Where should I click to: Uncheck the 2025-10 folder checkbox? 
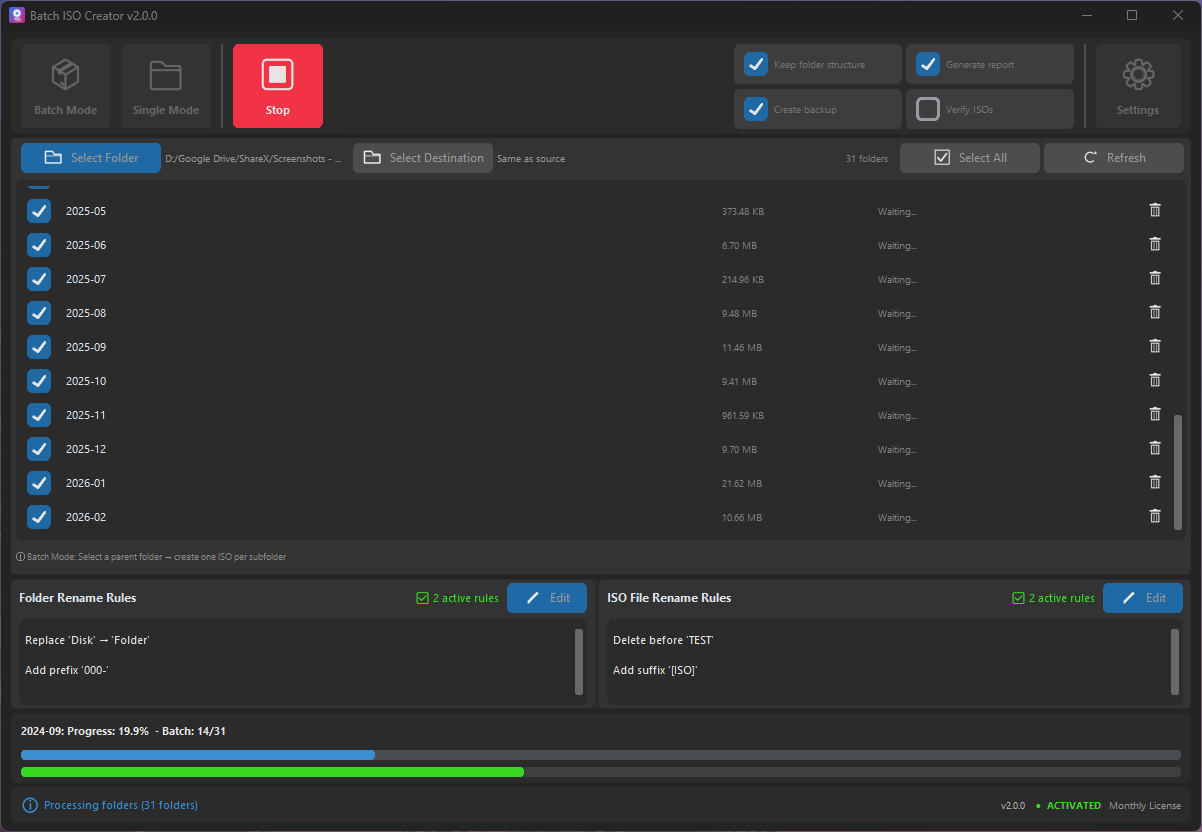point(38,381)
